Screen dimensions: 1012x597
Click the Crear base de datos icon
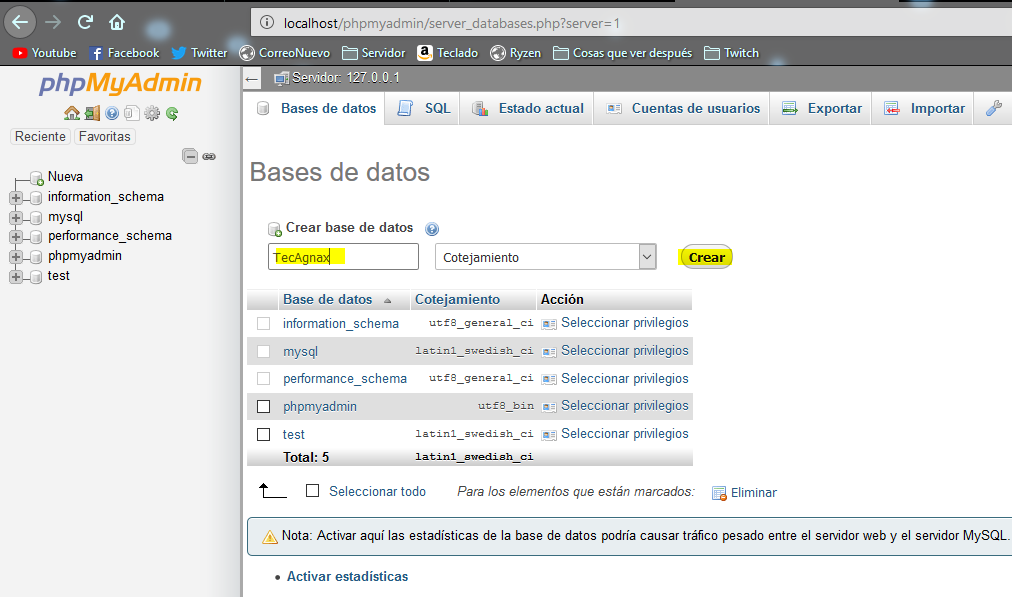pos(273,228)
